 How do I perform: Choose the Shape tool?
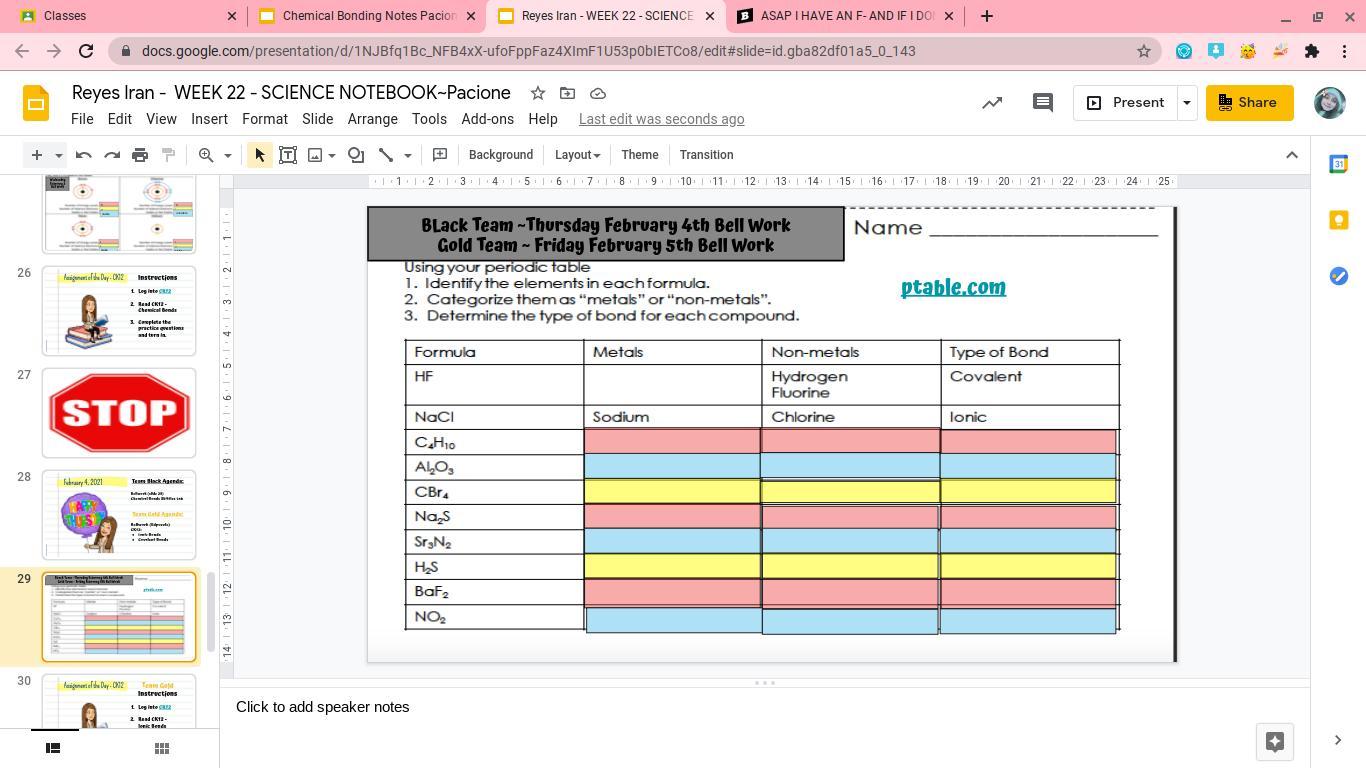356,155
